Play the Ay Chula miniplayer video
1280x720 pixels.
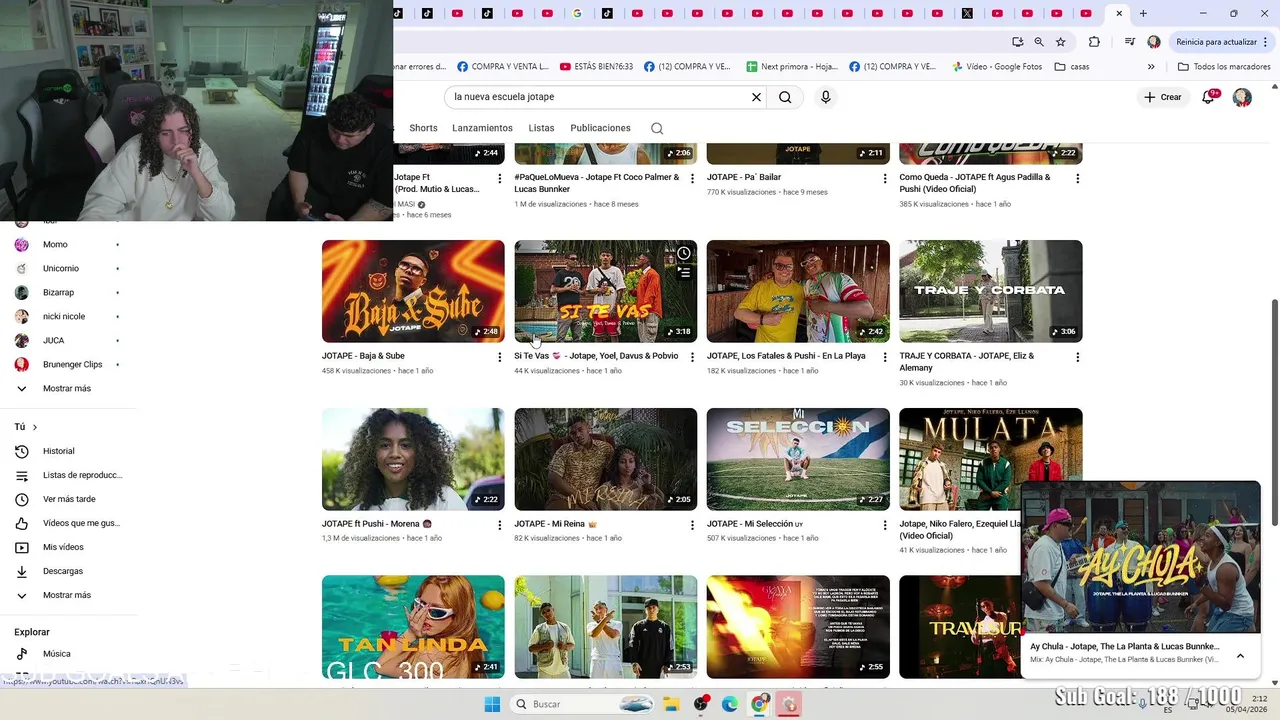(1140, 556)
